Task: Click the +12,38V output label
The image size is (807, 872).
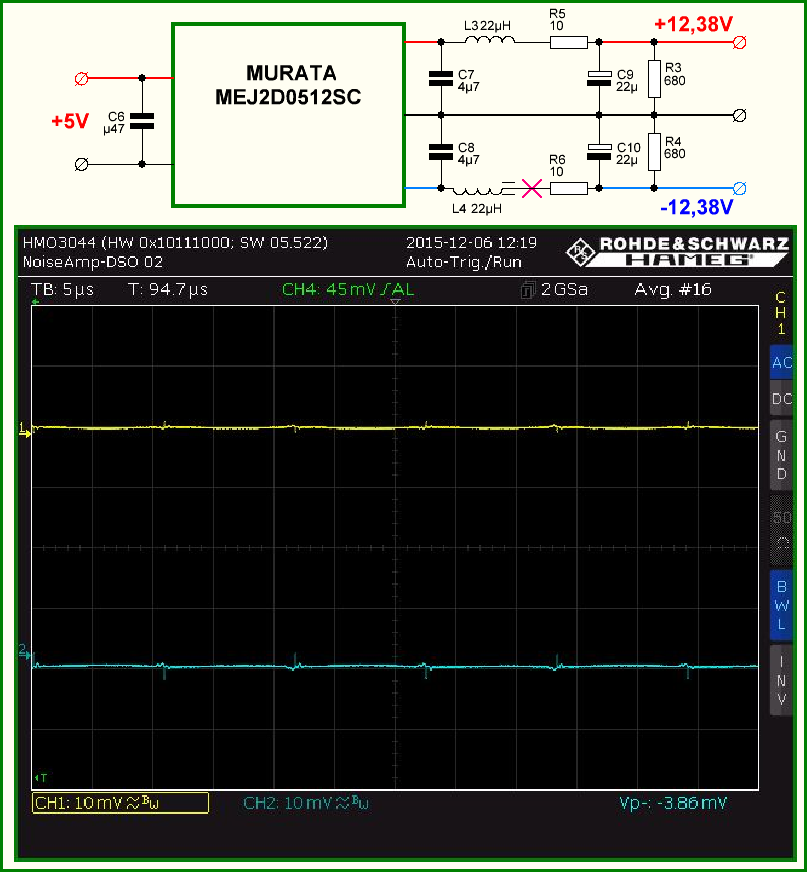Action: click(693, 24)
